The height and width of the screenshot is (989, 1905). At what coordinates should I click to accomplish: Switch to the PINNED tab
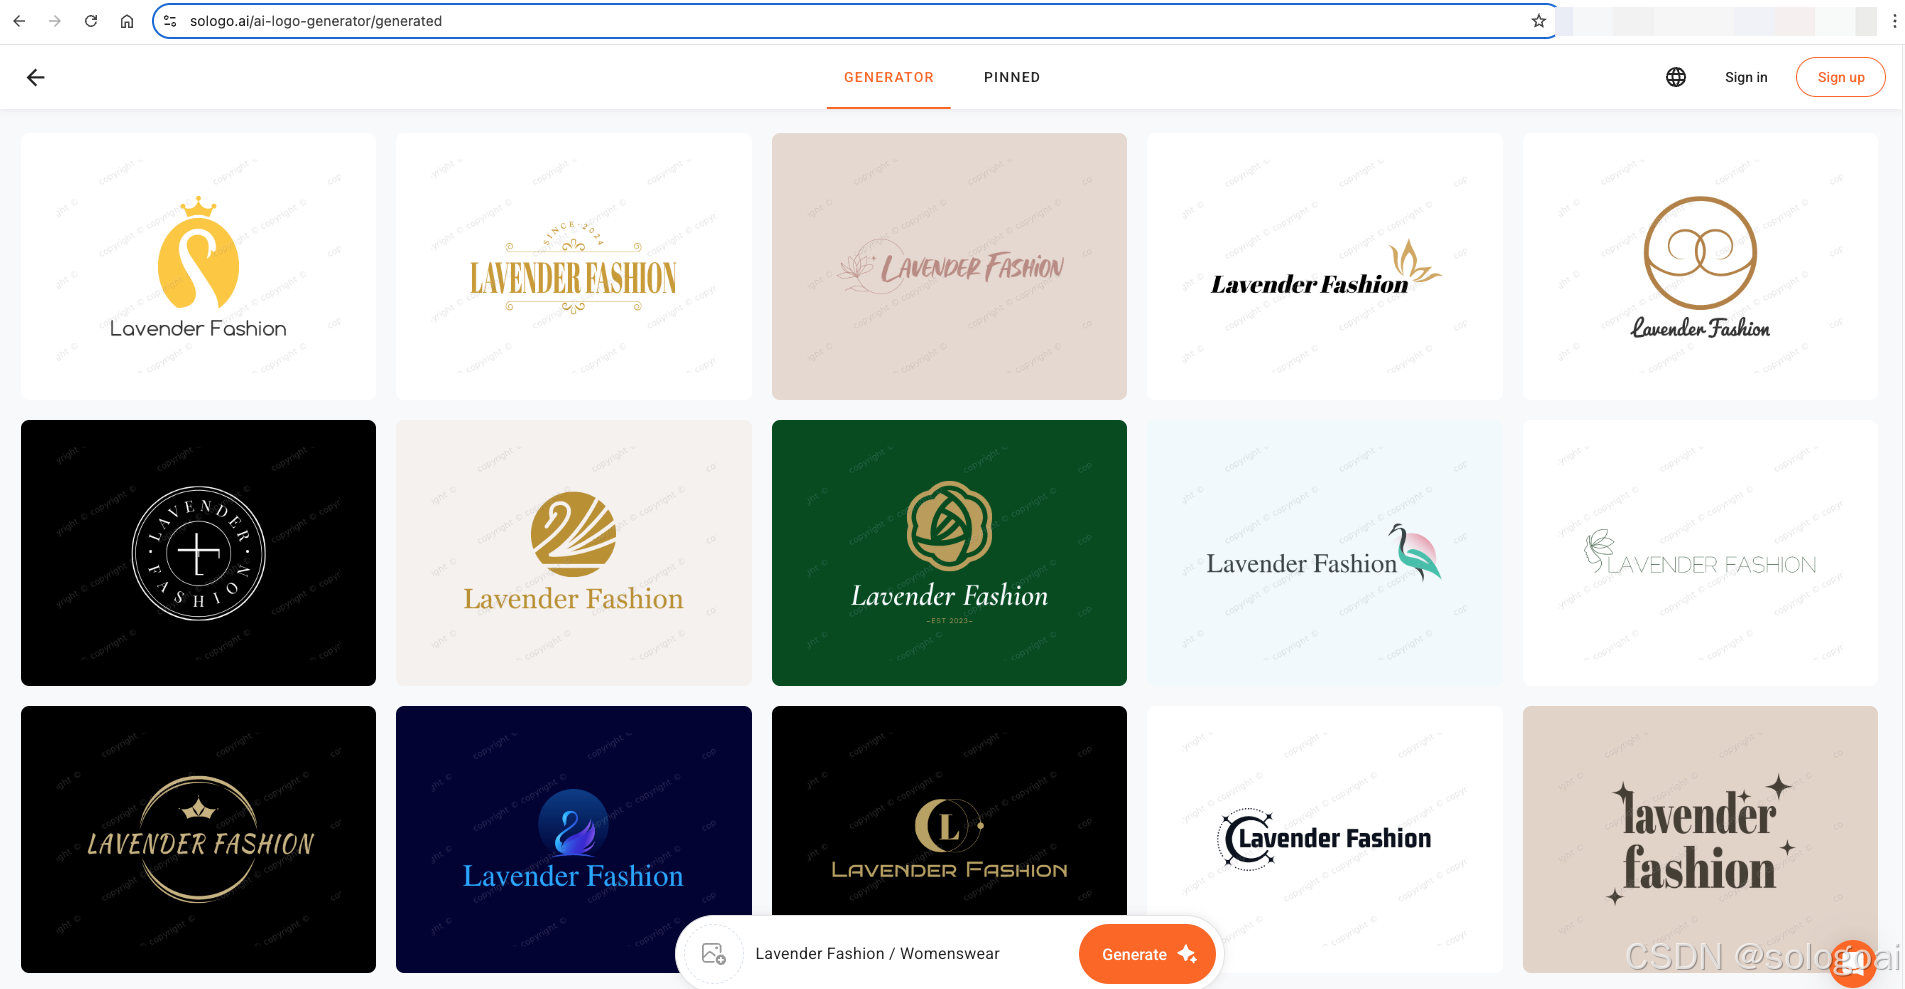pyautogui.click(x=1012, y=77)
